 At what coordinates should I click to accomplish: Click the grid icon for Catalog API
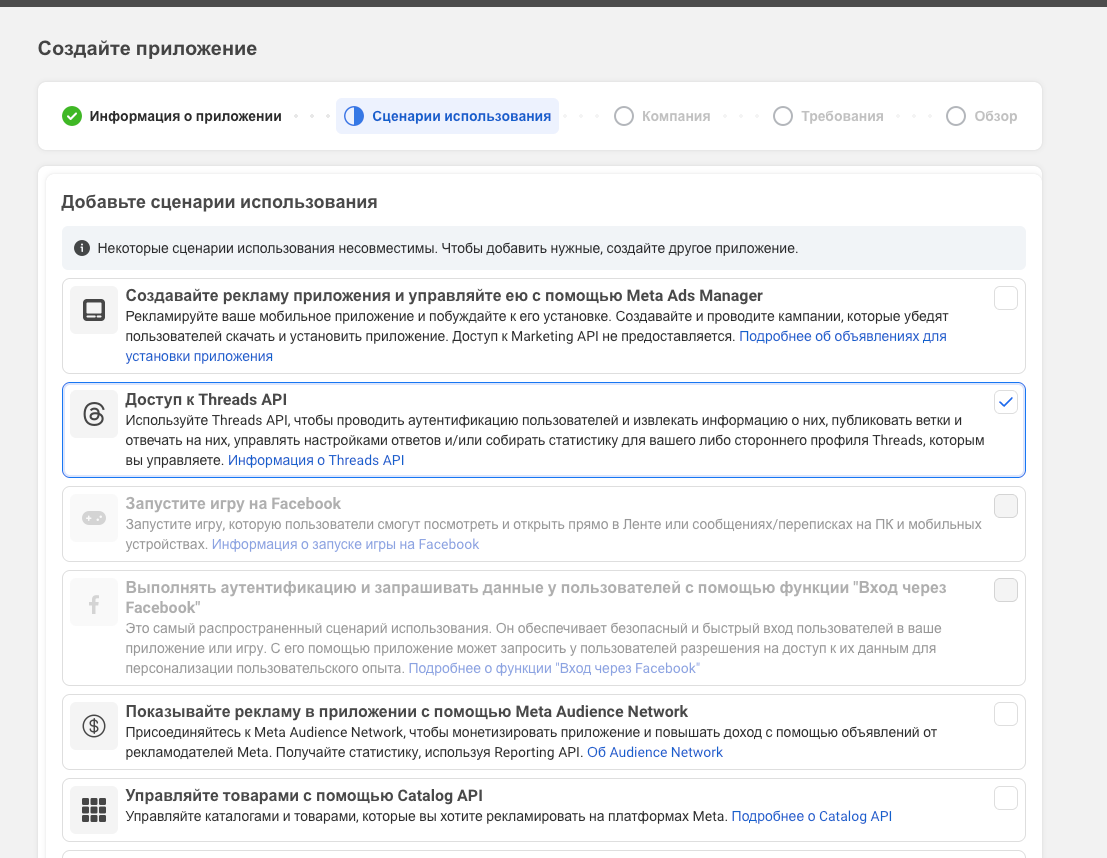pos(94,810)
